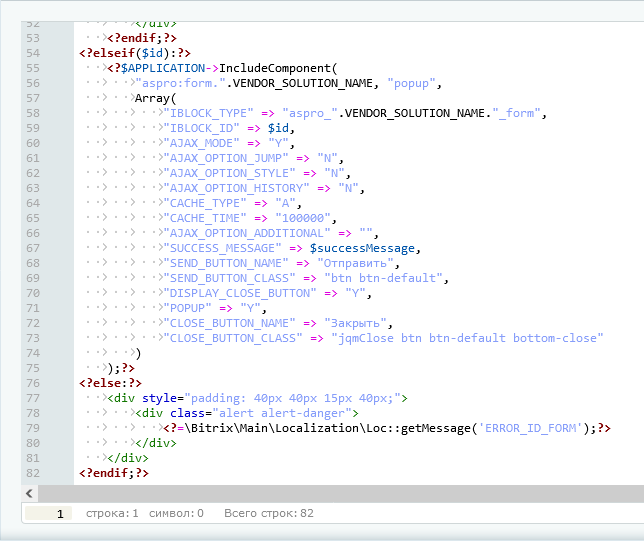Click the 'IncludeComponent(' text
Screen dimensions: 644x542
click(278, 68)
